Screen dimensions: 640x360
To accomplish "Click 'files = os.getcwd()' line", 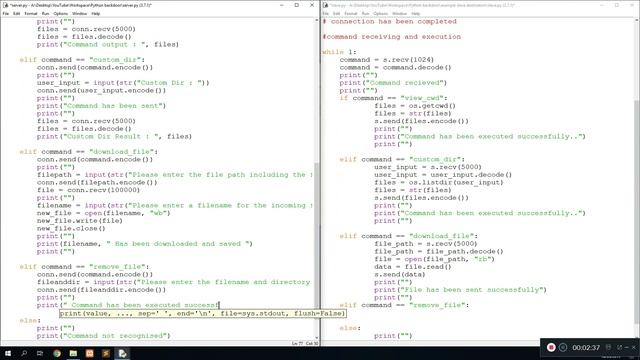I will [x=415, y=106].
